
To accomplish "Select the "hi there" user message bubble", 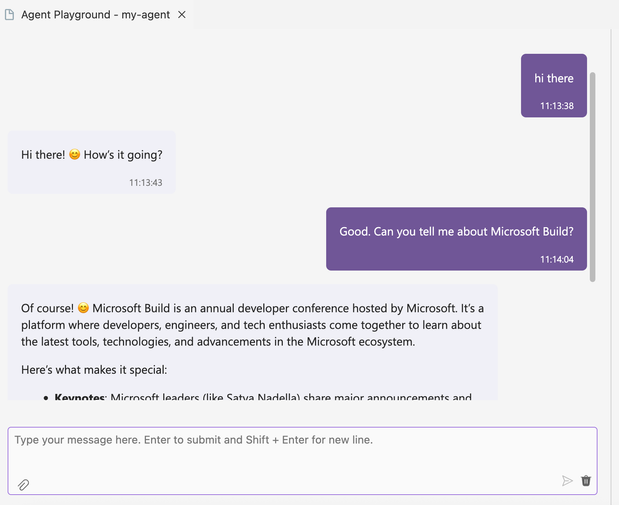I will click(x=553, y=78).
